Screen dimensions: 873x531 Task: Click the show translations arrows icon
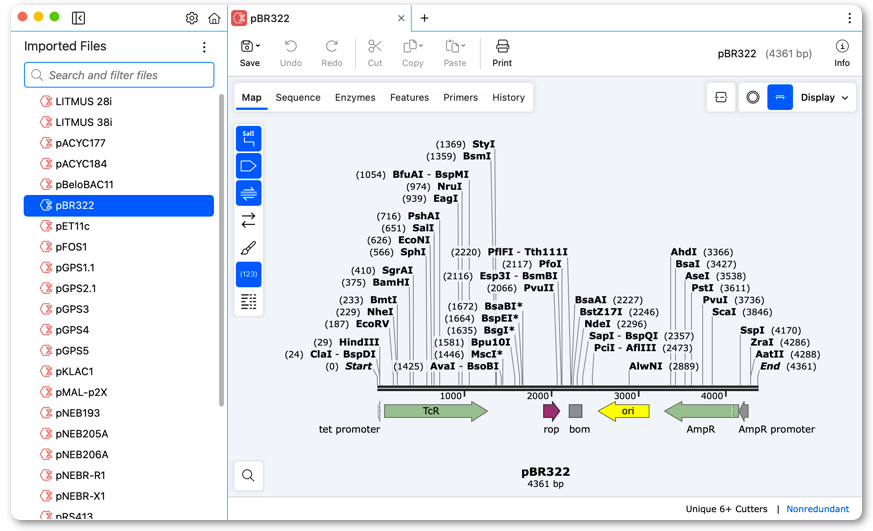coord(248,220)
